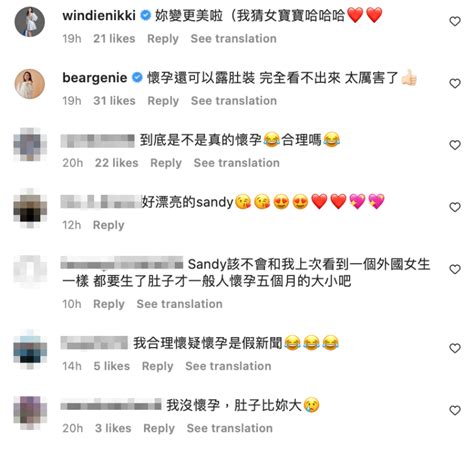Open windienikki's profile picture

(30, 22)
